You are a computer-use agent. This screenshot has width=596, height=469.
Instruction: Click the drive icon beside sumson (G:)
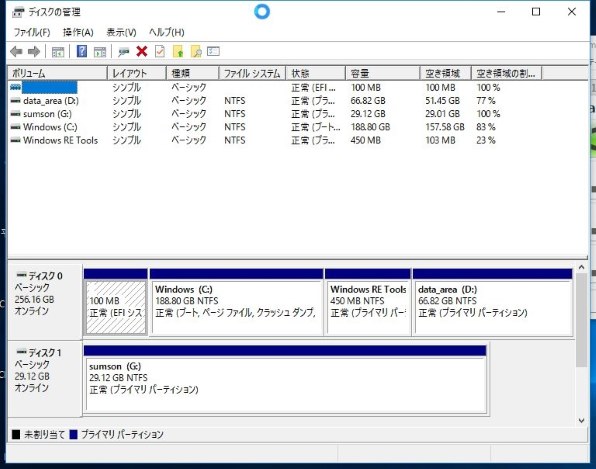pos(16,114)
